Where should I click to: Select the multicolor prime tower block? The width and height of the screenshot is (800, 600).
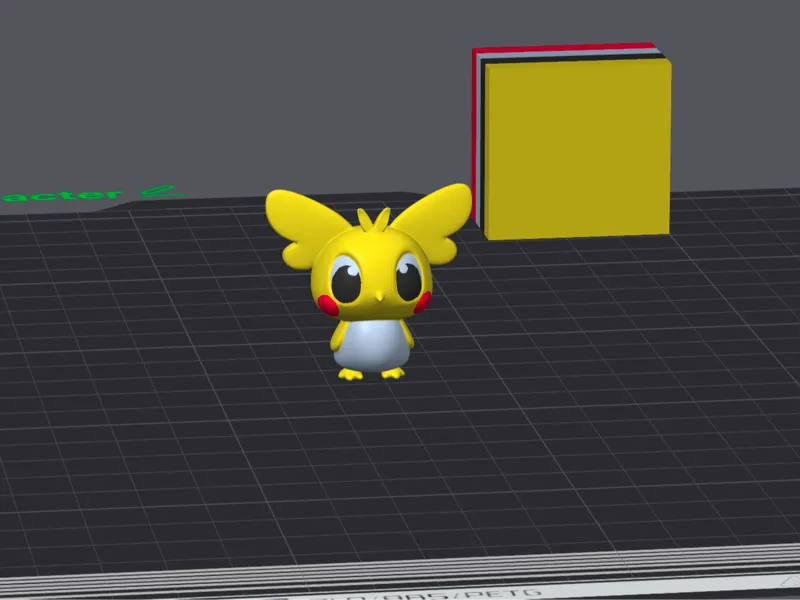[x=572, y=141]
